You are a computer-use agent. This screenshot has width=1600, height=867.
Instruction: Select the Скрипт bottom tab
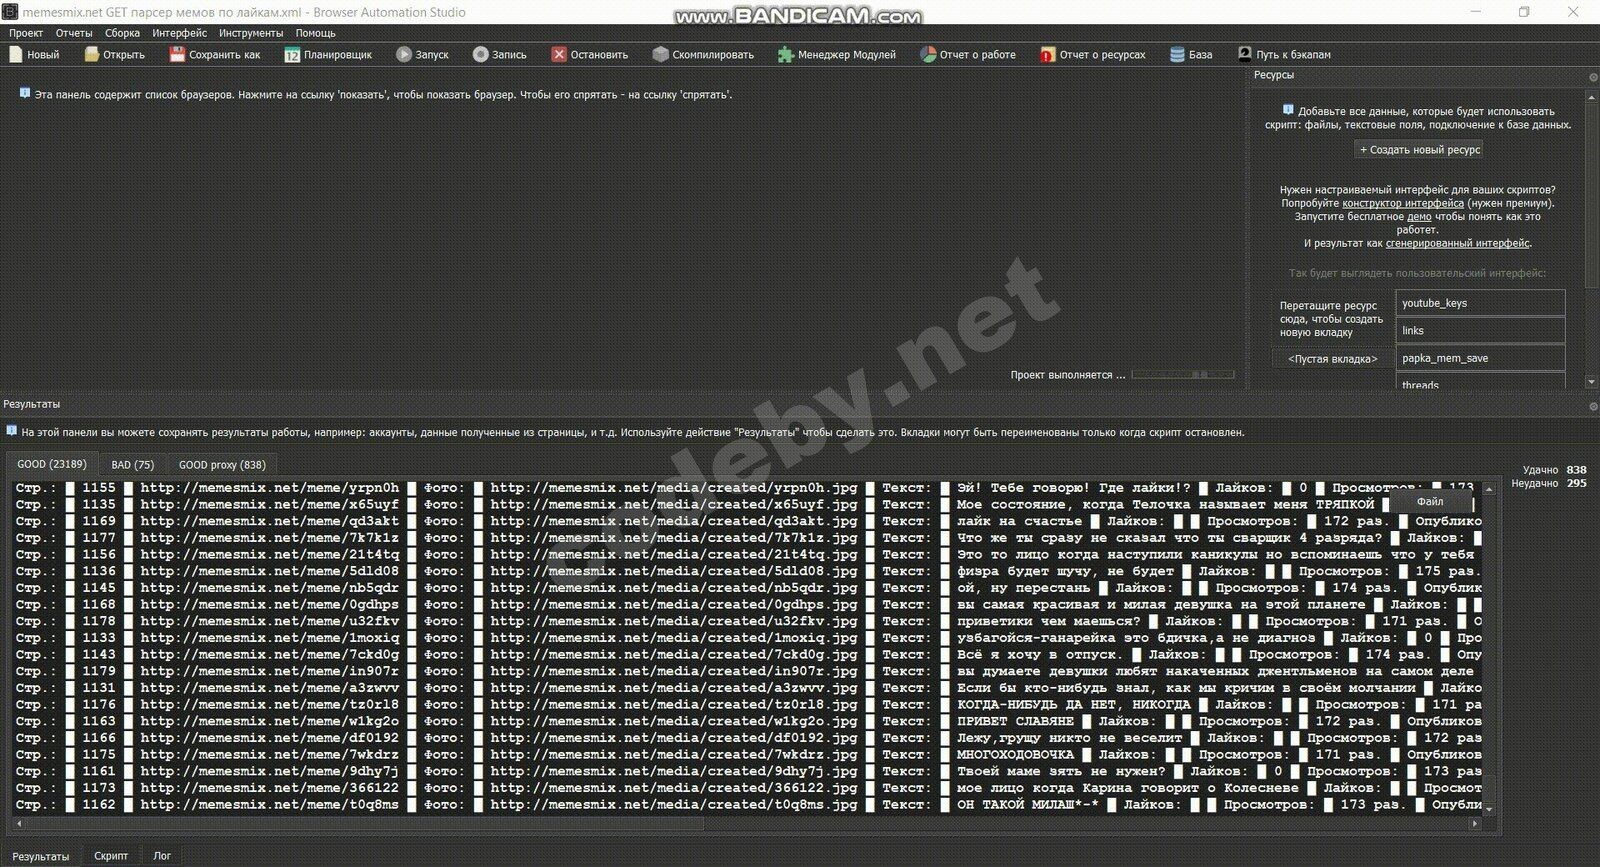(111, 856)
